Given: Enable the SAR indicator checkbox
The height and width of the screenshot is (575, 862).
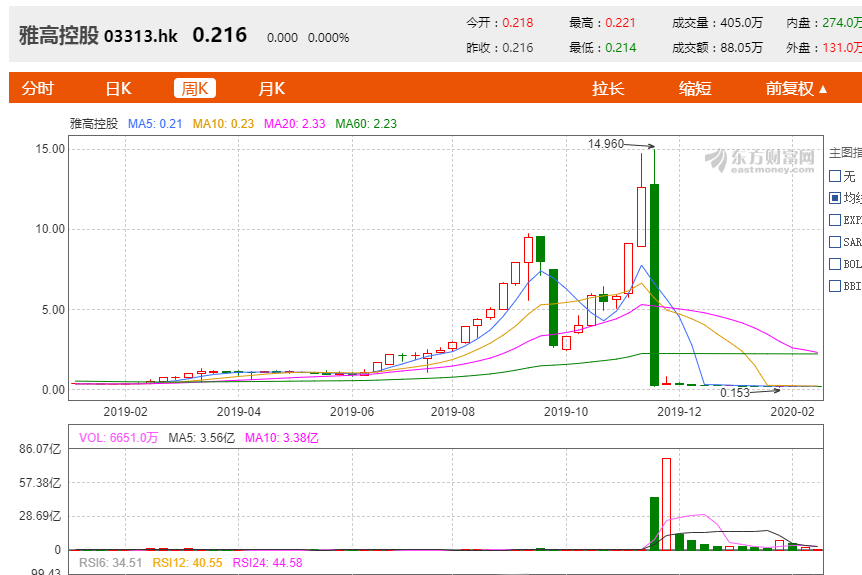Looking at the screenshot, I should point(835,242).
